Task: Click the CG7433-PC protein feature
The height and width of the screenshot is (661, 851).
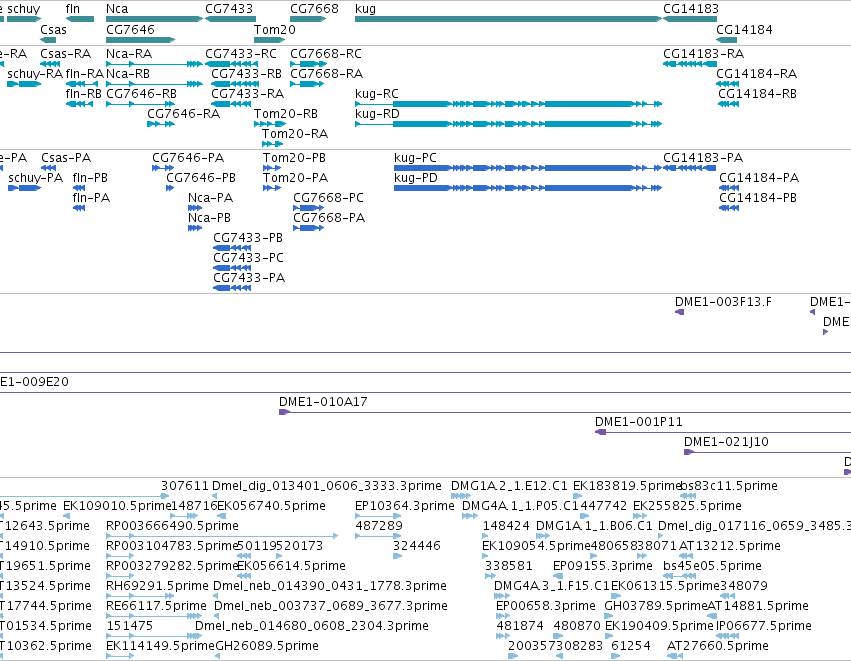Action: [232, 268]
